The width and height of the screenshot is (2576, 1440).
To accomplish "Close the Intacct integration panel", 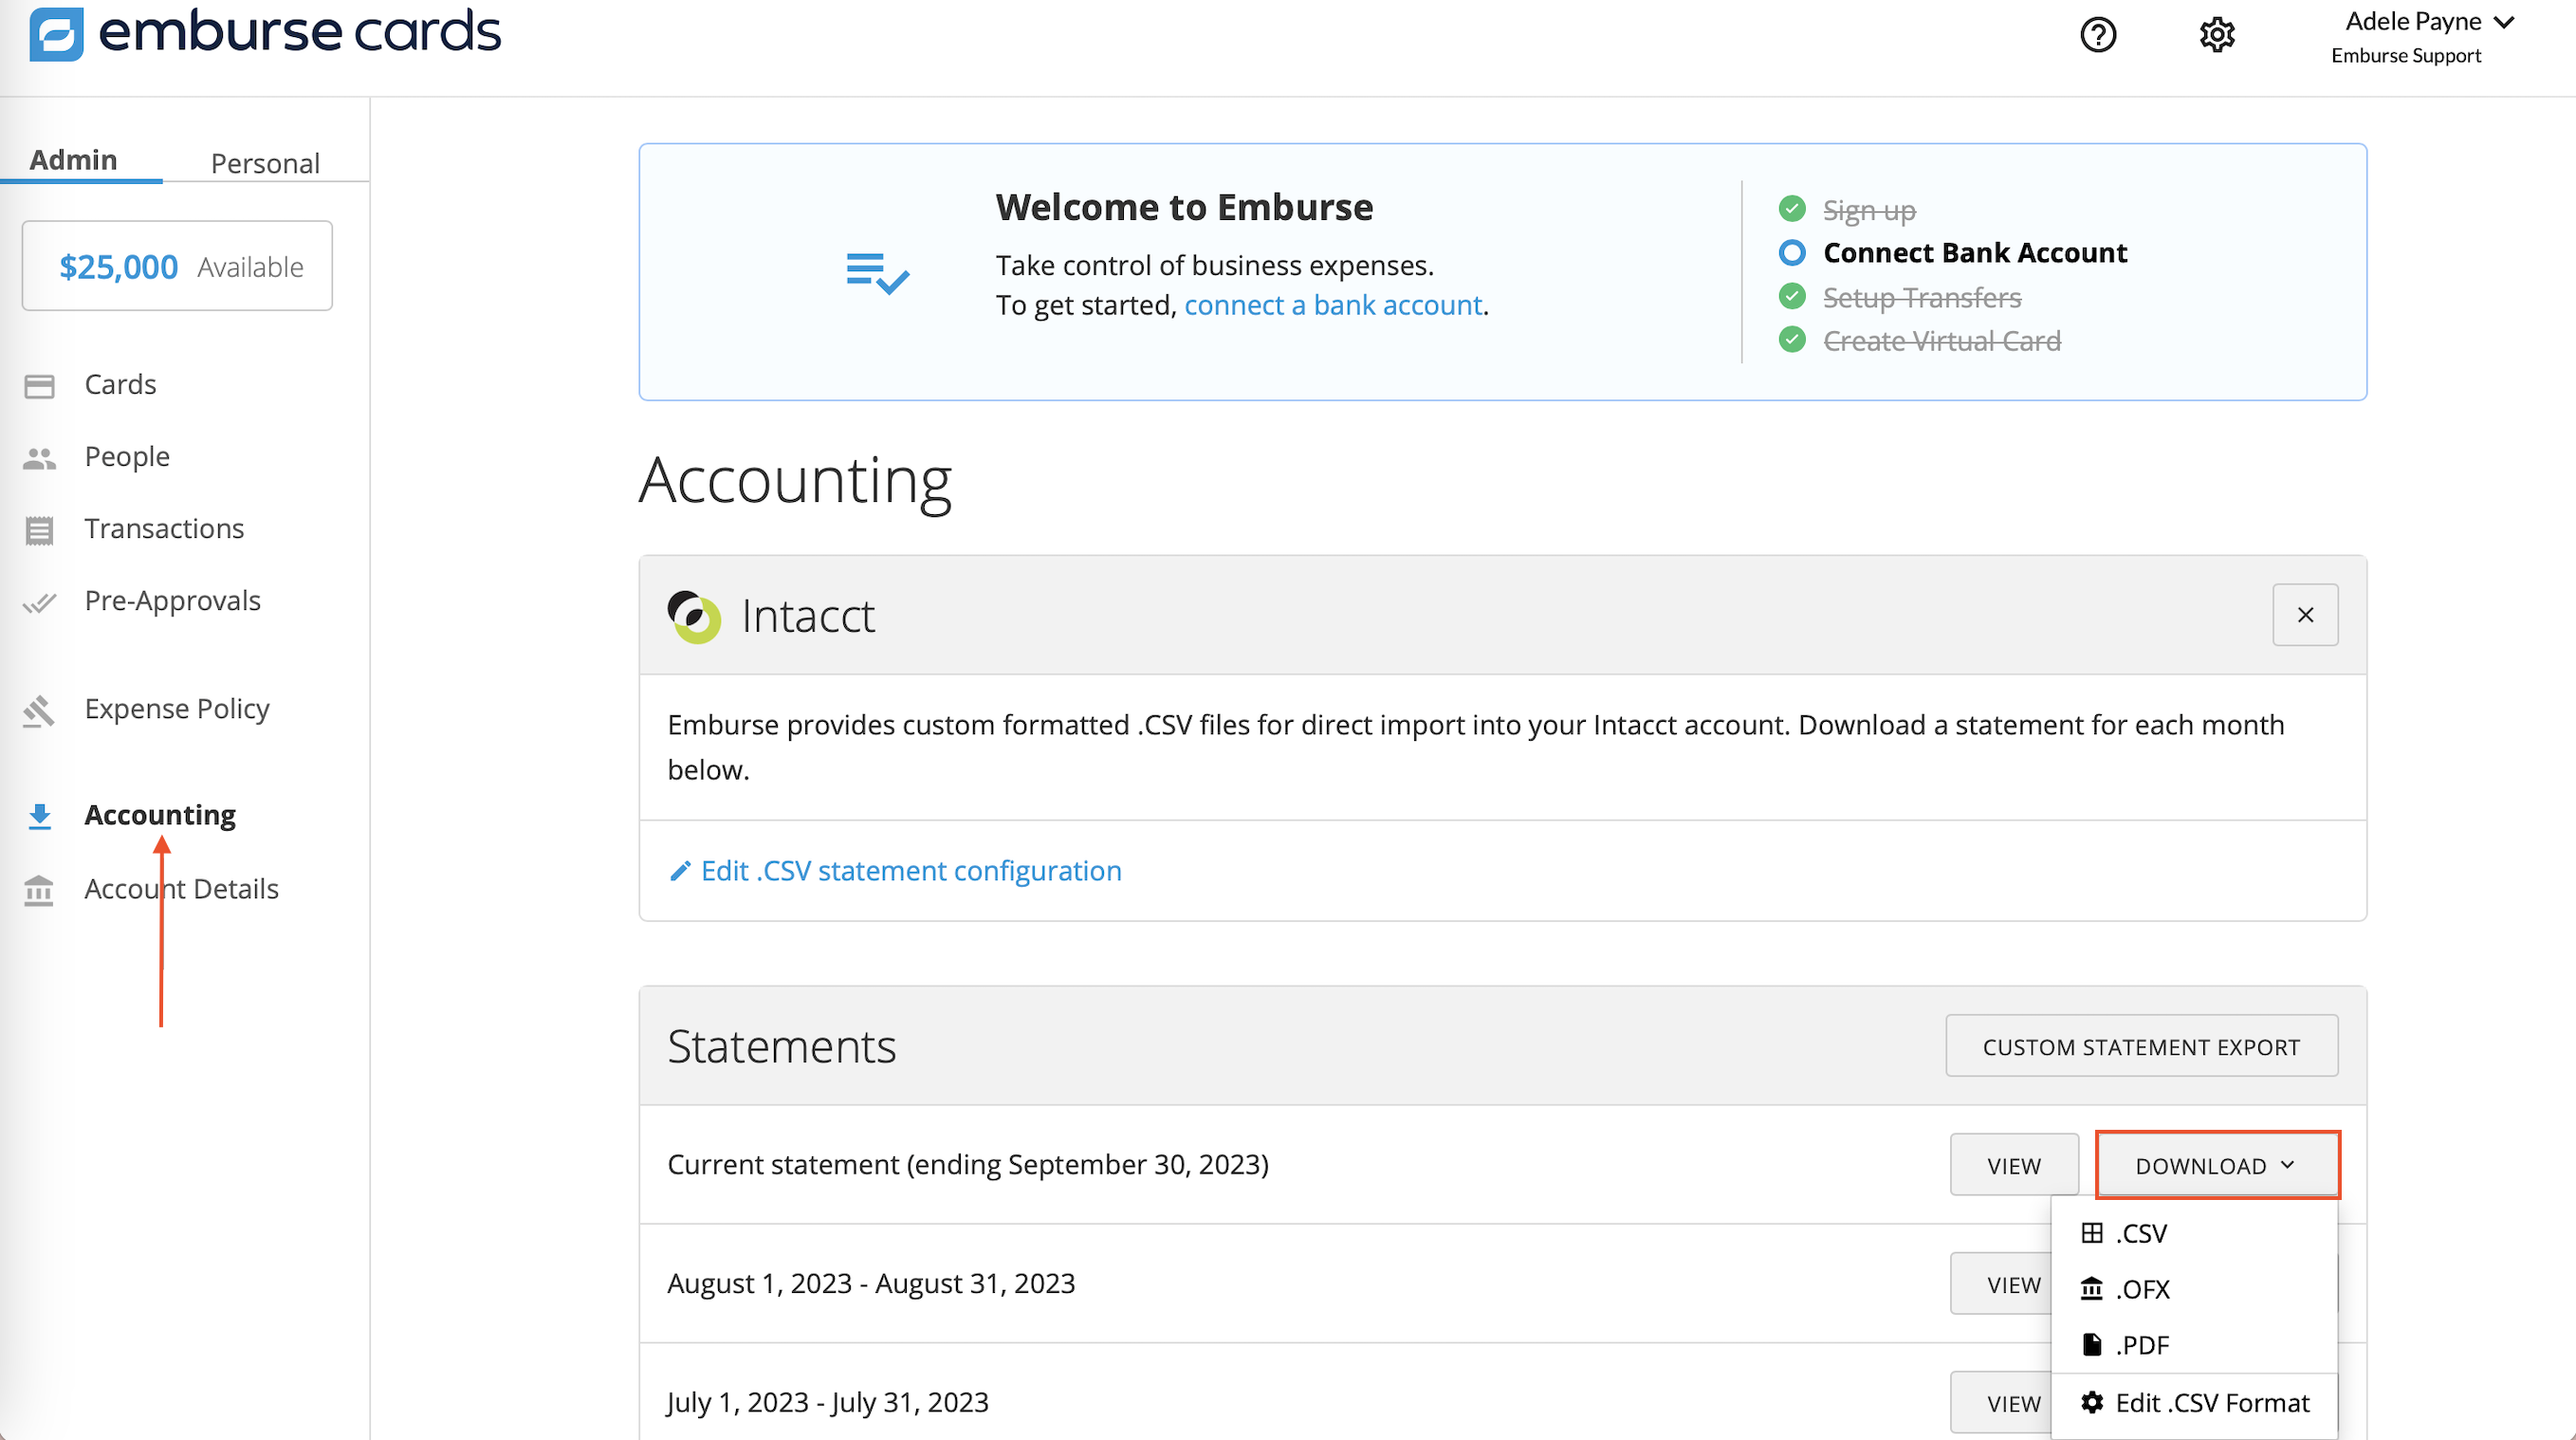I will point(2305,615).
